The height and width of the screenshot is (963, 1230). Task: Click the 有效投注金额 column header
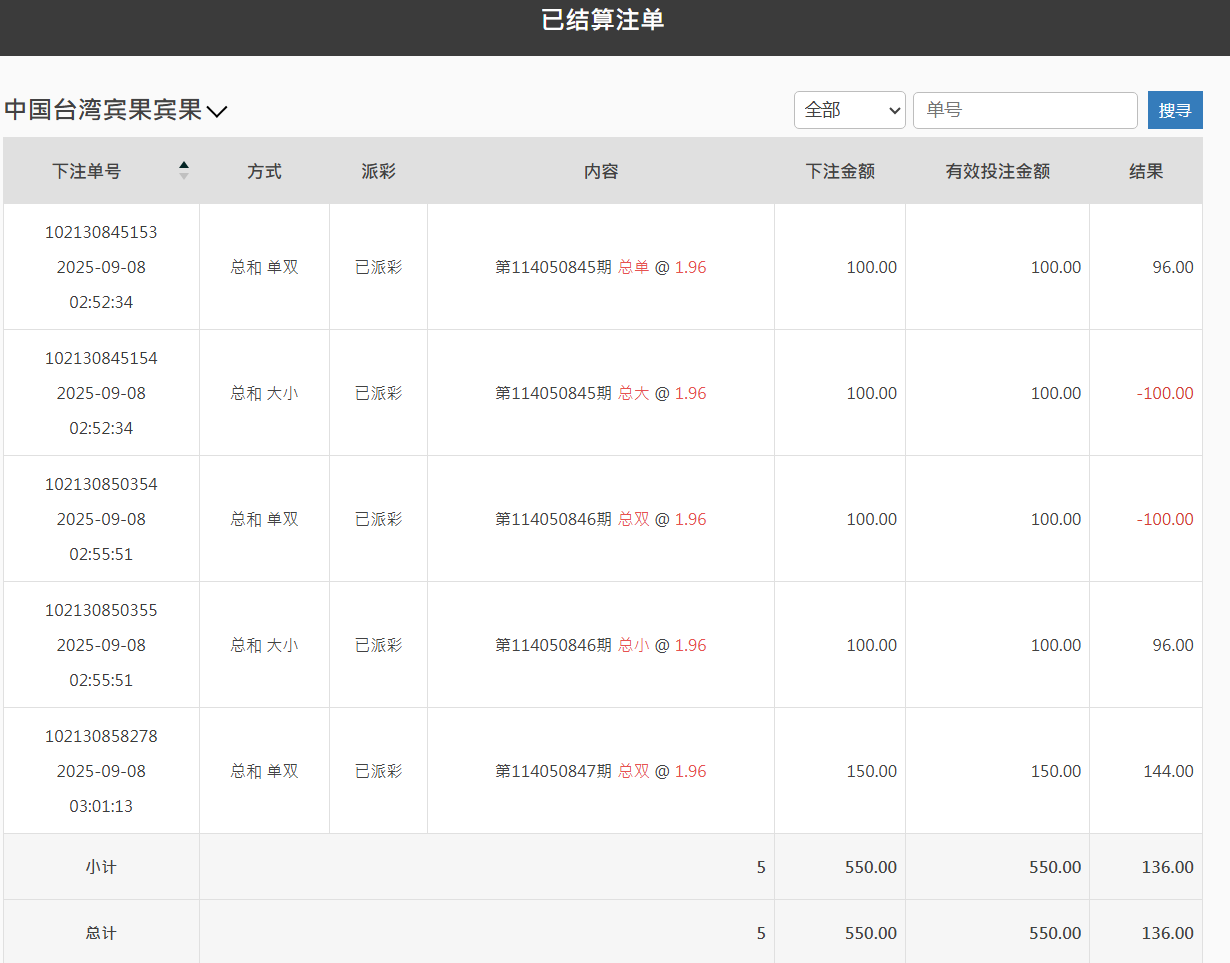point(997,171)
